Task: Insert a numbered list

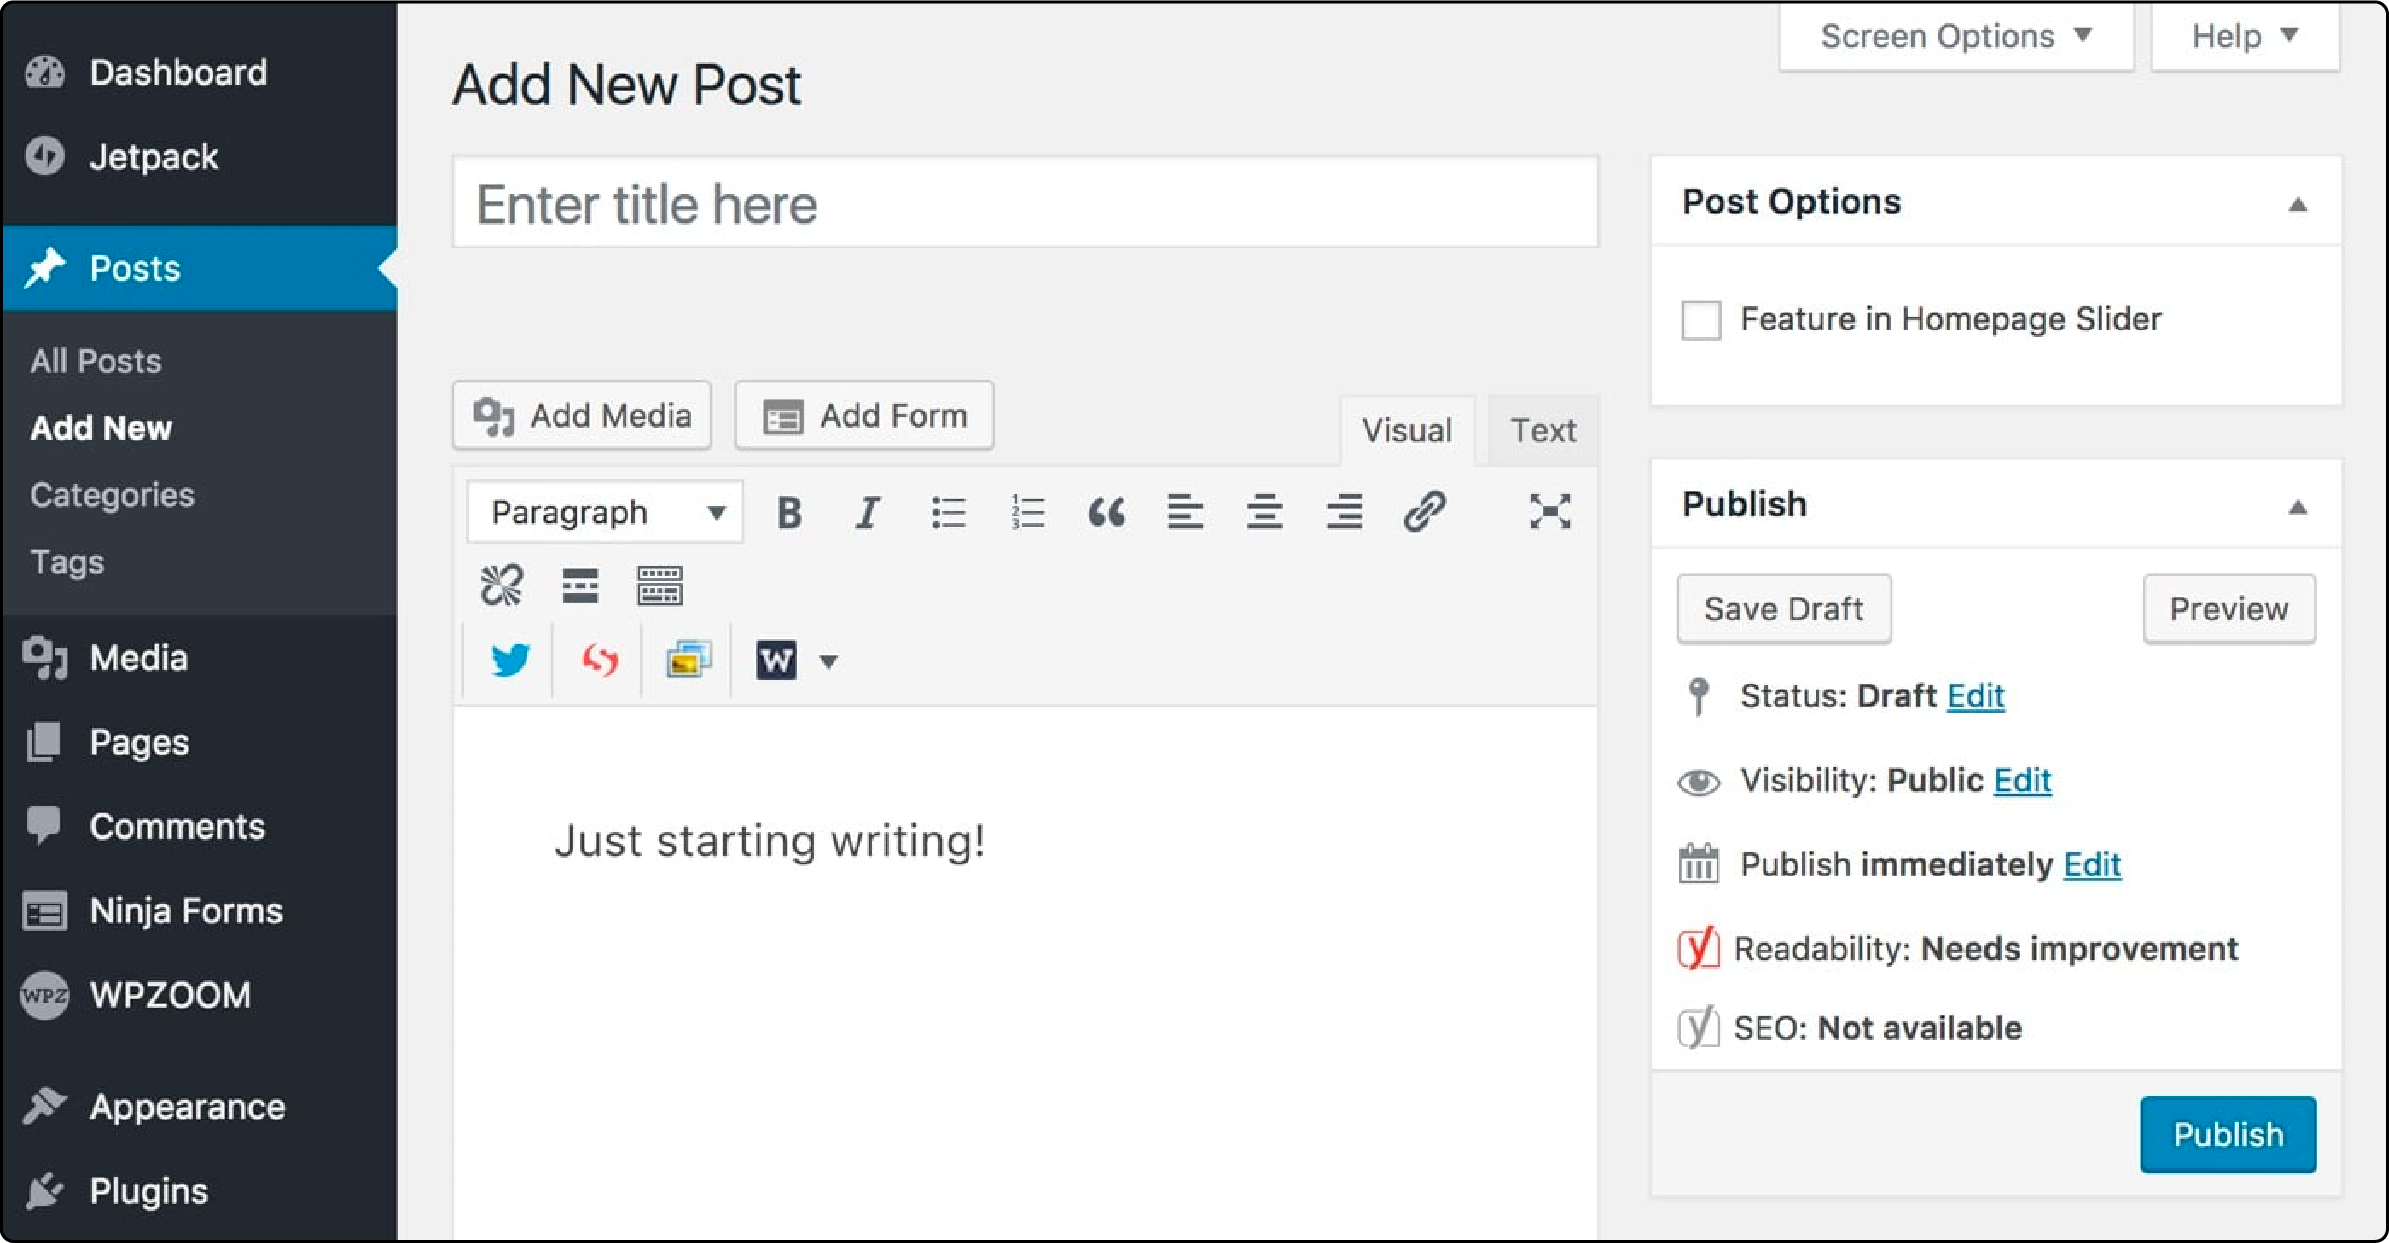Action: 1027,513
